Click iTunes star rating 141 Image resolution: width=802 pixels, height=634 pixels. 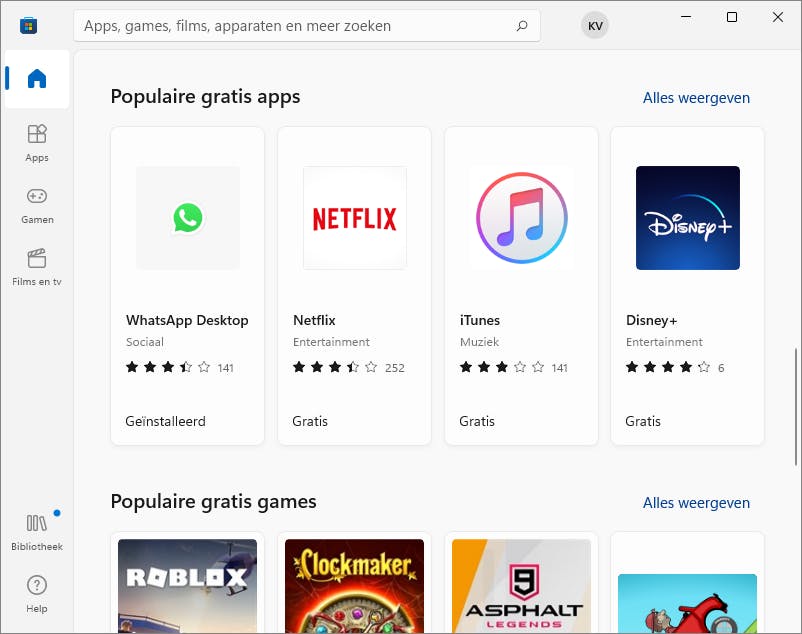(x=514, y=367)
